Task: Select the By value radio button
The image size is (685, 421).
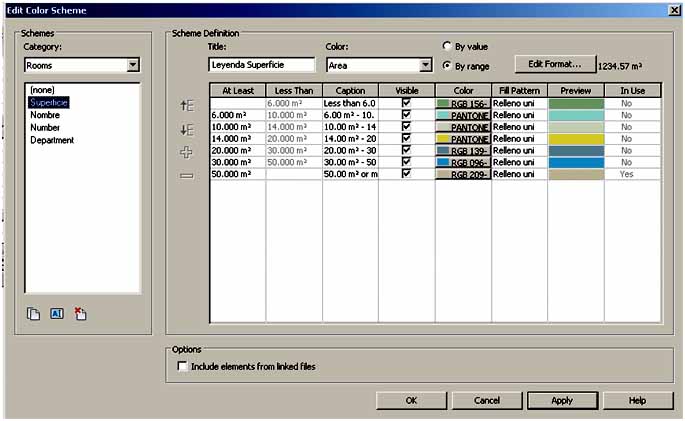Action: pos(447,46)
